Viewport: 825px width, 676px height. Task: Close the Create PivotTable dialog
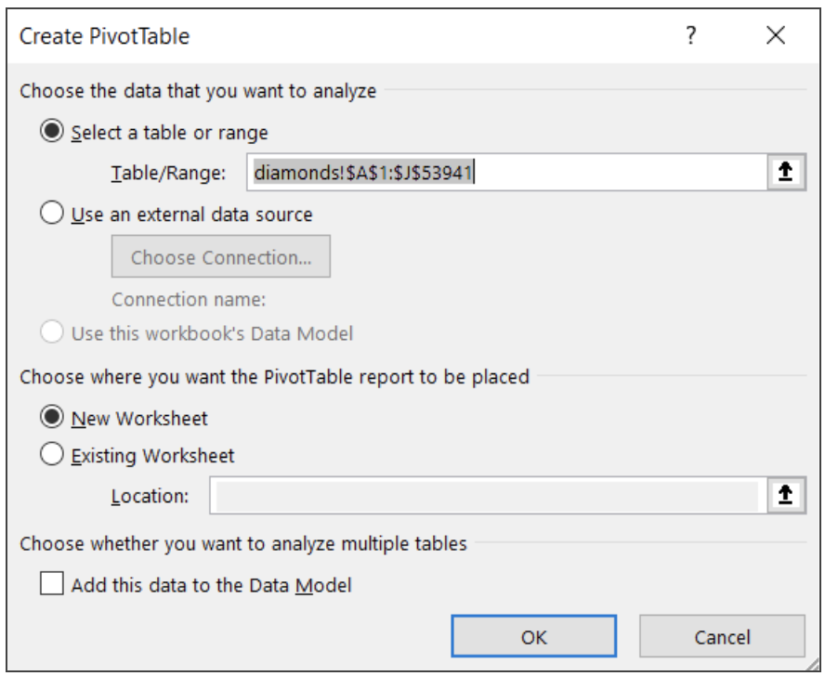click(775, 35)
